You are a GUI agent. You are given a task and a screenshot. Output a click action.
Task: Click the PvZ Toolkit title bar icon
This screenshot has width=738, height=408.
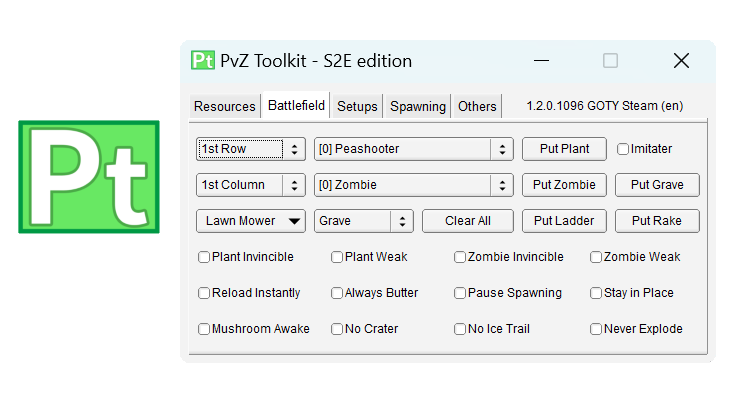[x=203, y=60]
